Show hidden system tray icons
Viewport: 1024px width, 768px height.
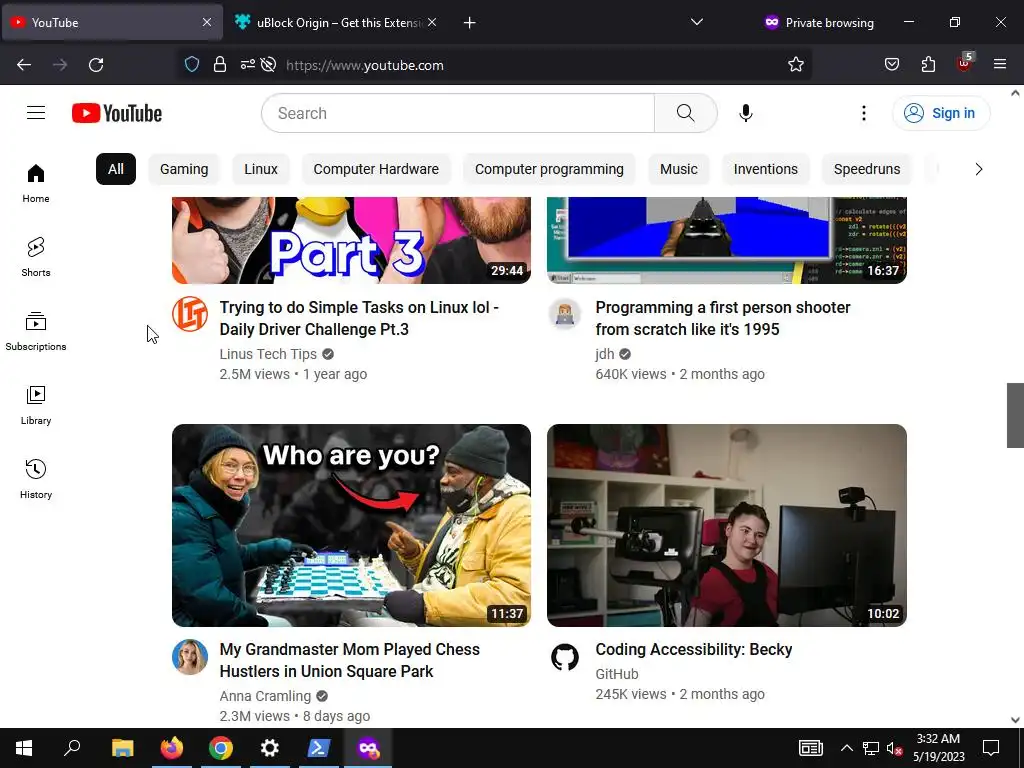point(846,748)
